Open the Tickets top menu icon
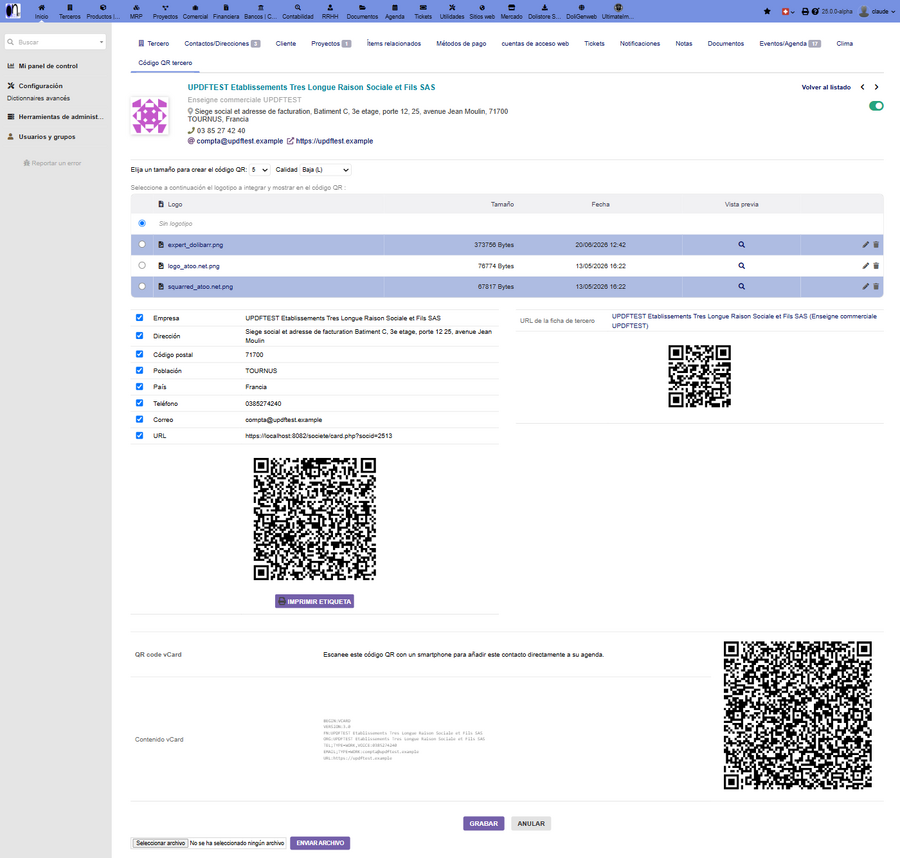Screen dimensions: 900x858 pyautogui.click(x=423, y=8)
